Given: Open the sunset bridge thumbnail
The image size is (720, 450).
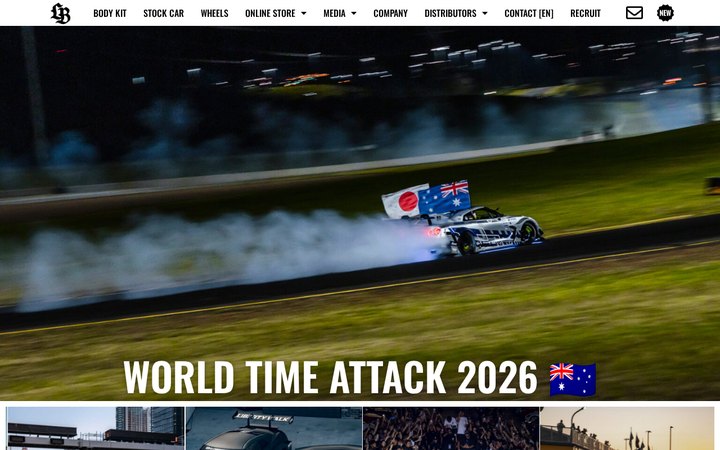Looking at the screenshot, I should click(x=627, y=428).
